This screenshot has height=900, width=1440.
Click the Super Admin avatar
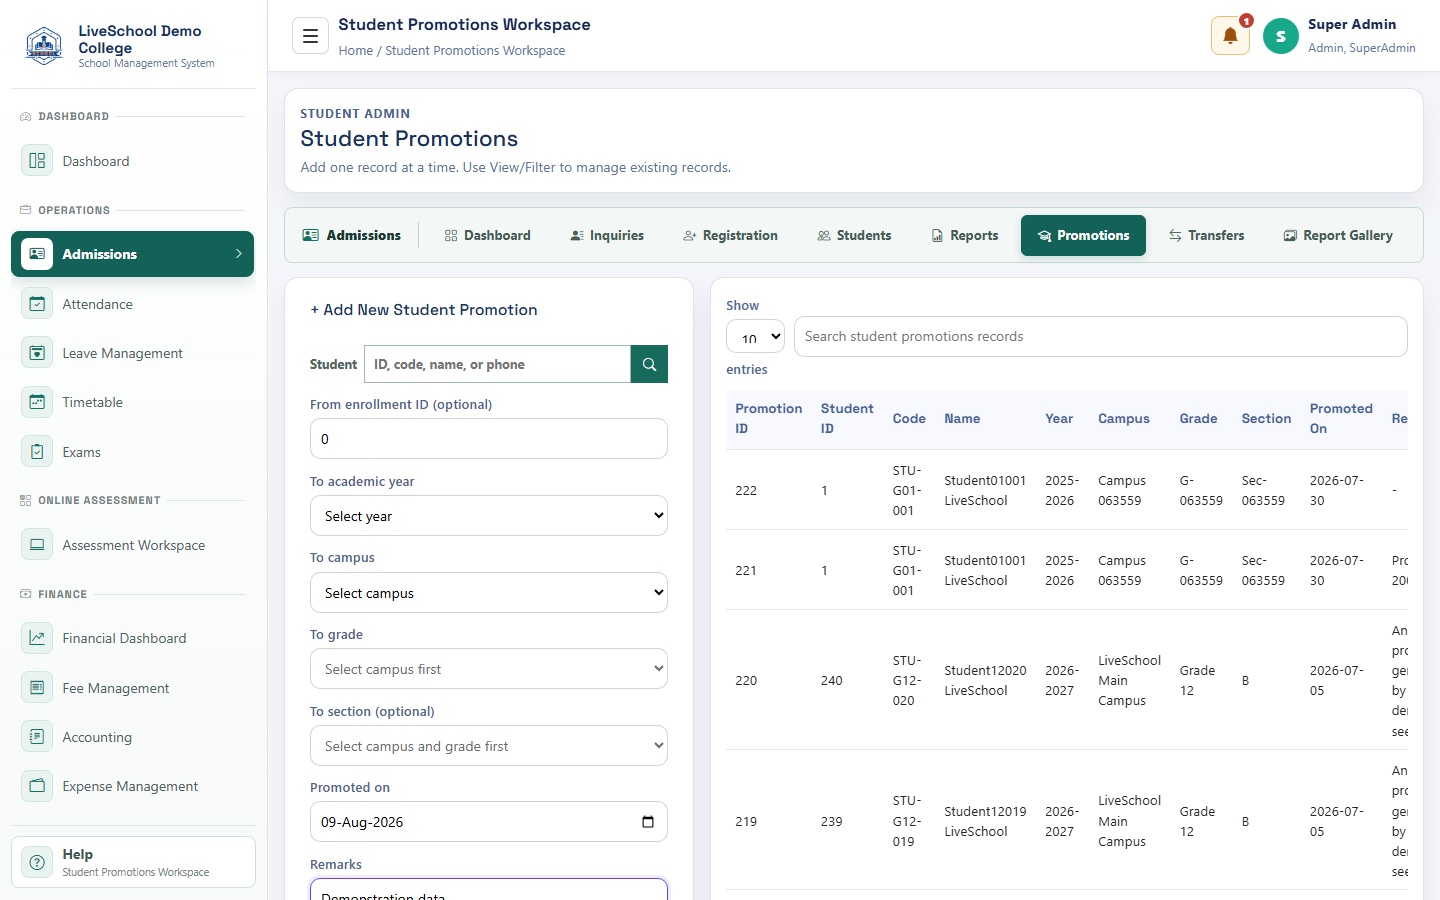pyautogui.click(x=1280, y=36)
